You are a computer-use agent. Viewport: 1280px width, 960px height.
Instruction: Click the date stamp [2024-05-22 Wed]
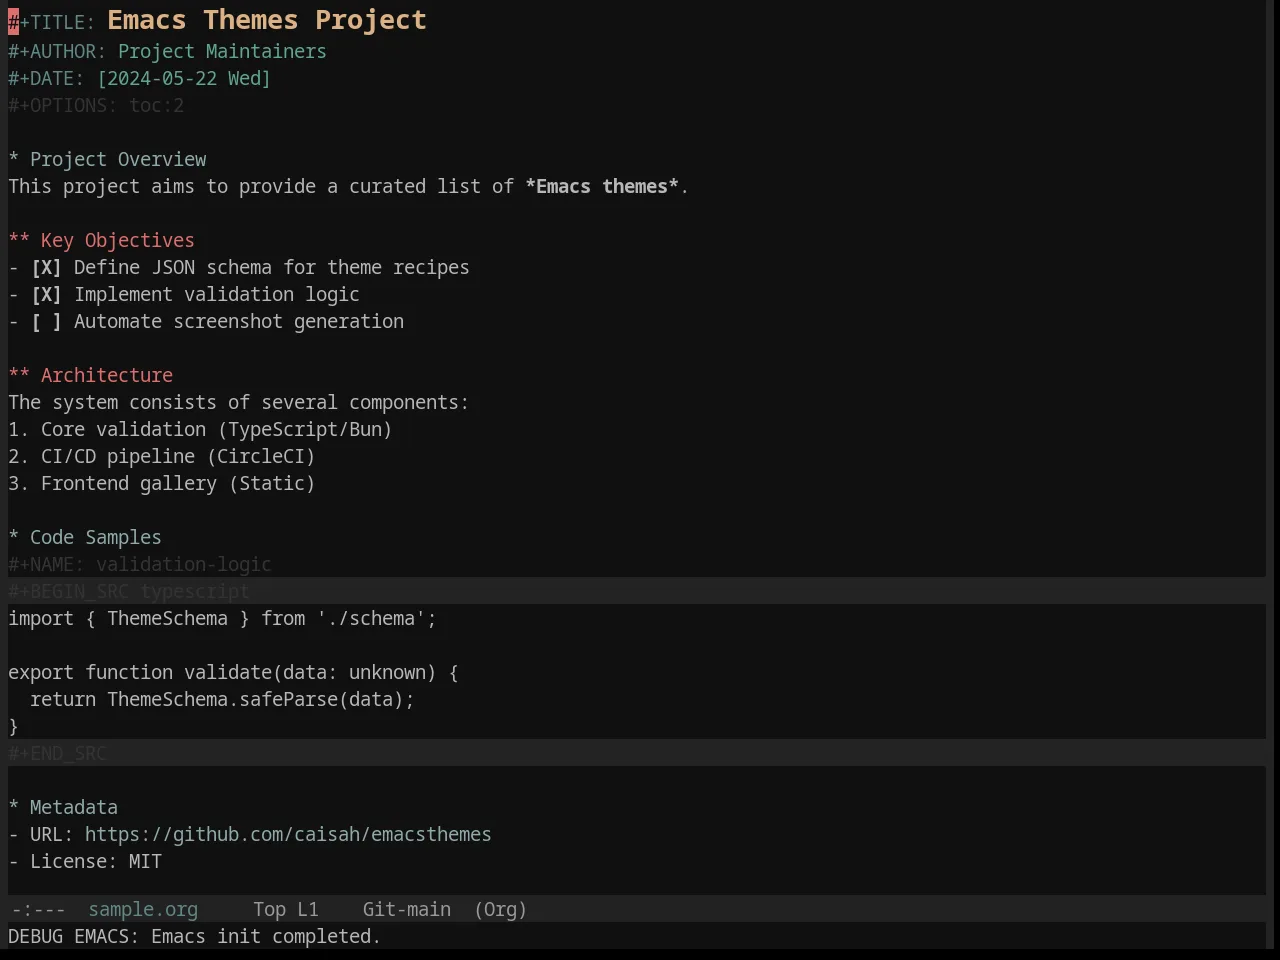184,79
